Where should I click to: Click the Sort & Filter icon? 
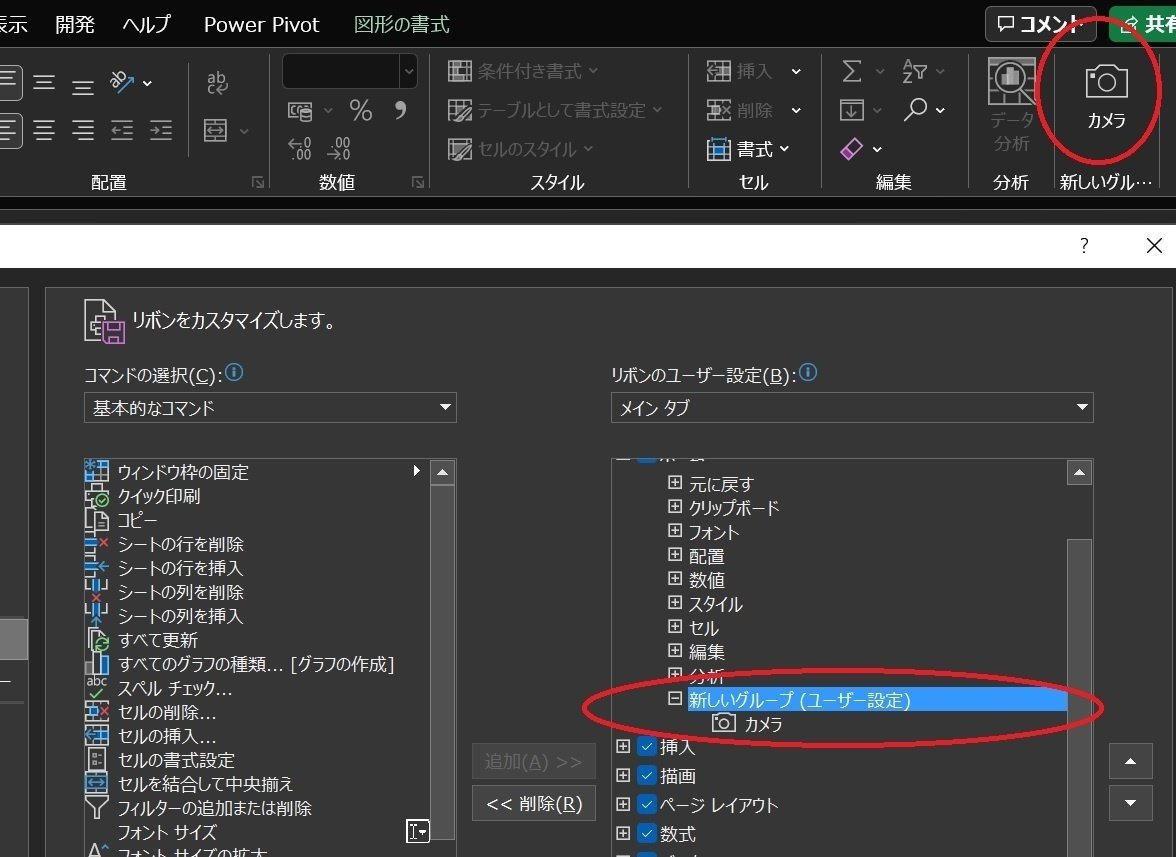pyautogui.click(x=914, y=71)
